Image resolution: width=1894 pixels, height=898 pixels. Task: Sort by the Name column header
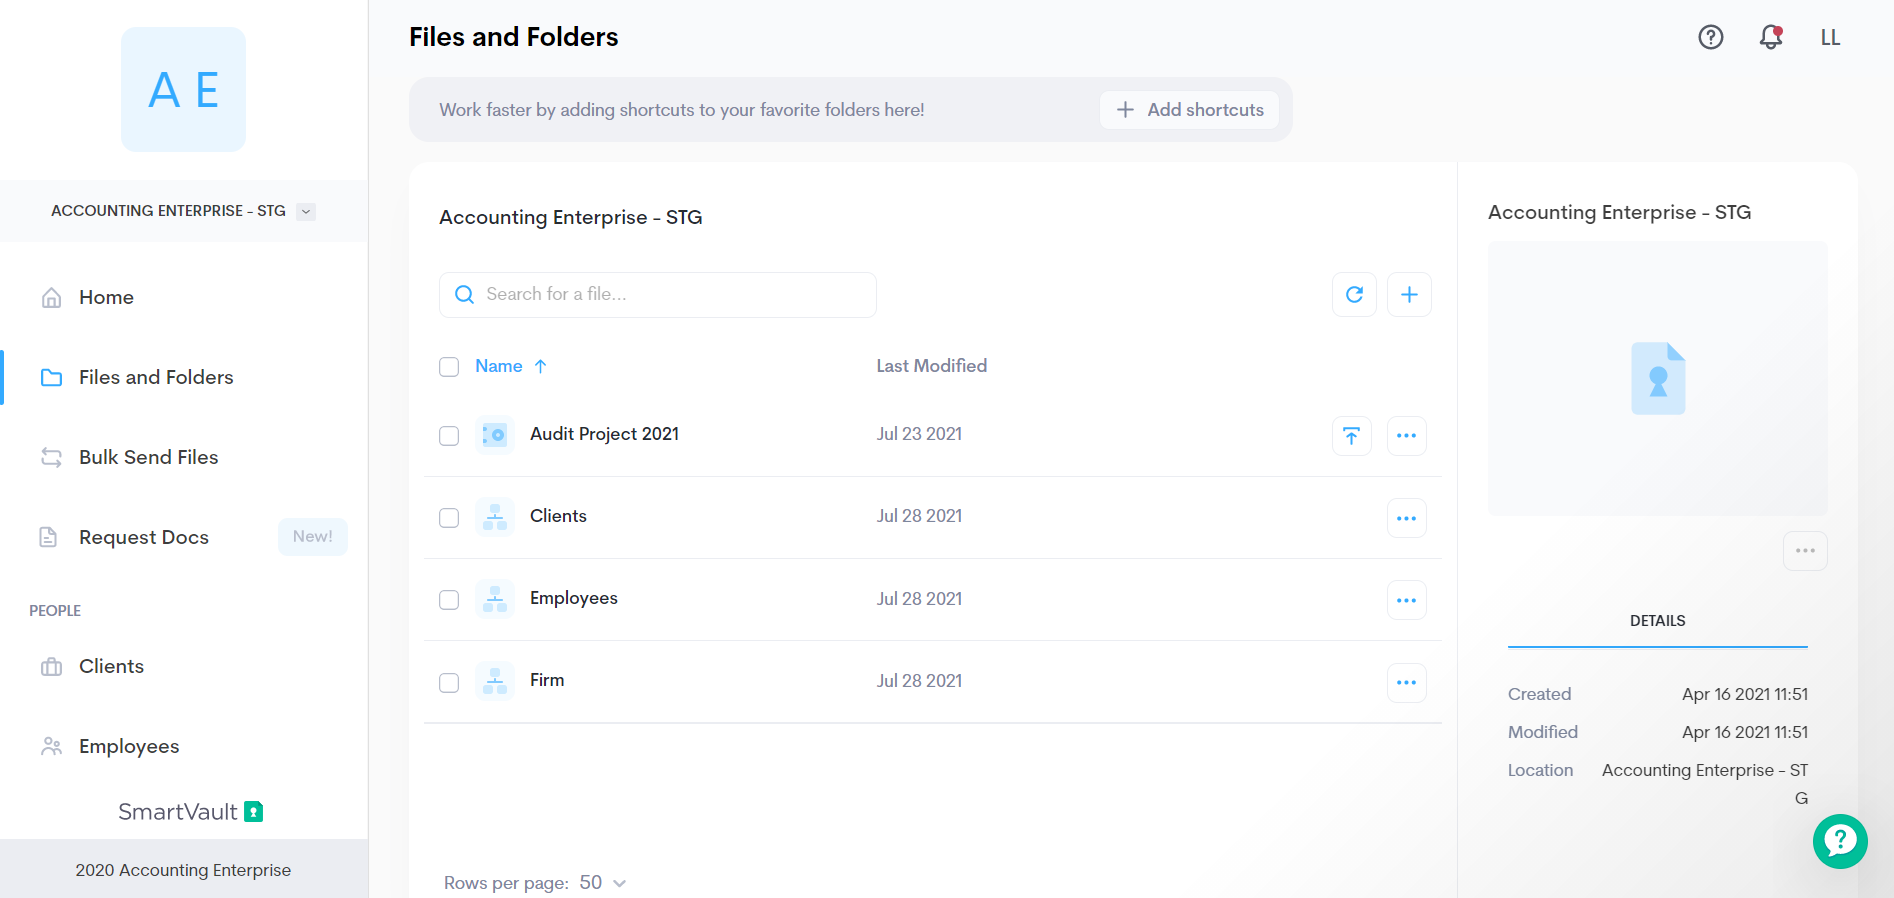click(x=499, y=366)
